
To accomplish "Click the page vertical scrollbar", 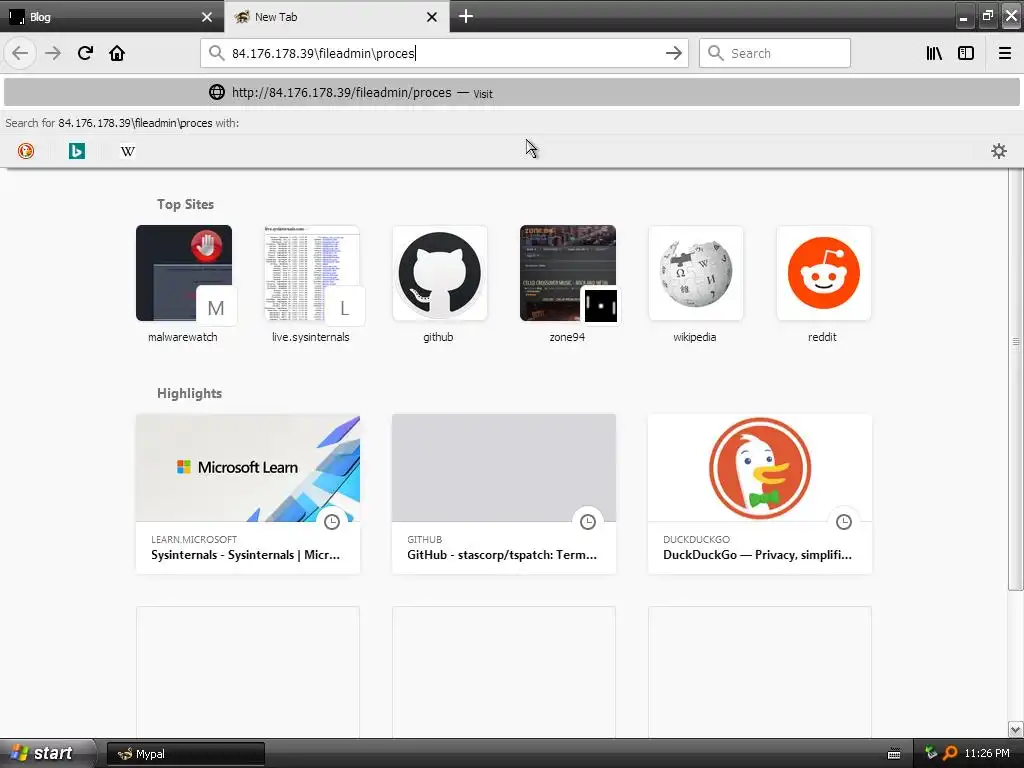I will [1016, 379].
